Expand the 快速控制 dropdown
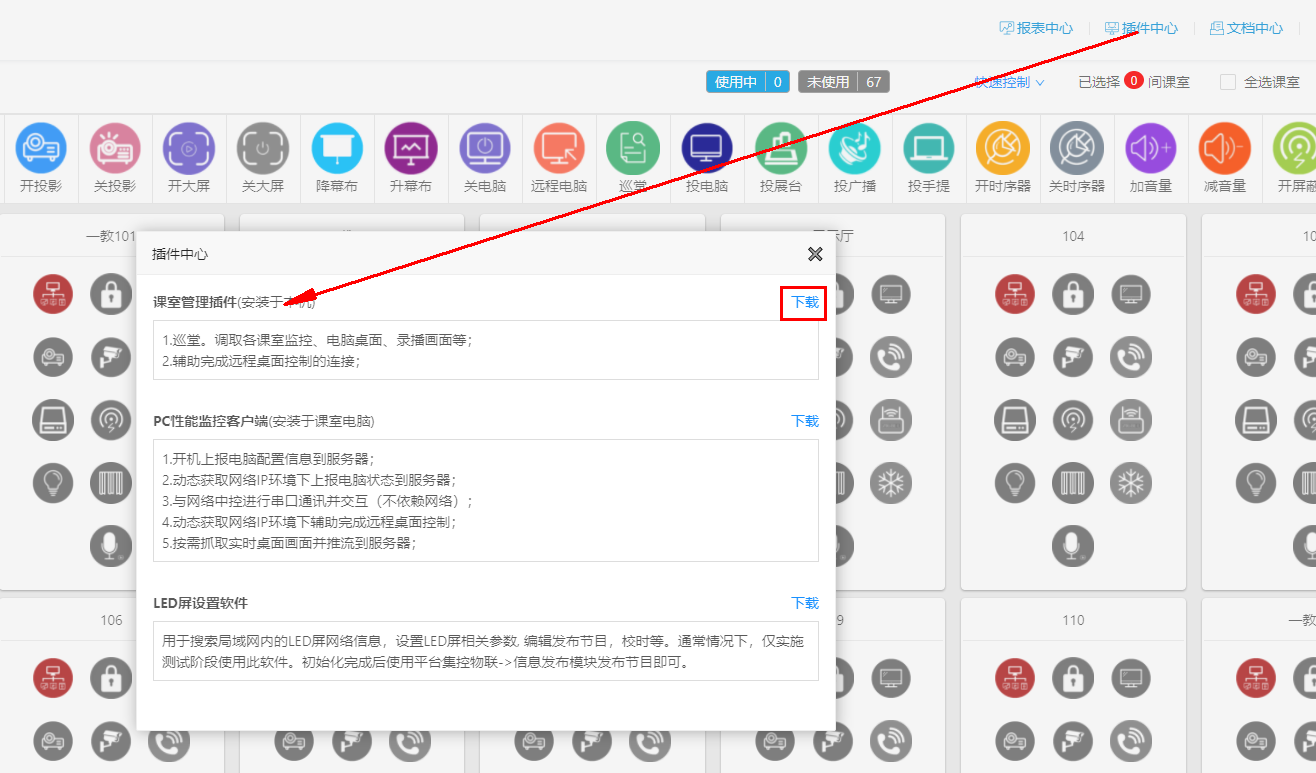The image size is (1316, 773). pos(1009,82)
